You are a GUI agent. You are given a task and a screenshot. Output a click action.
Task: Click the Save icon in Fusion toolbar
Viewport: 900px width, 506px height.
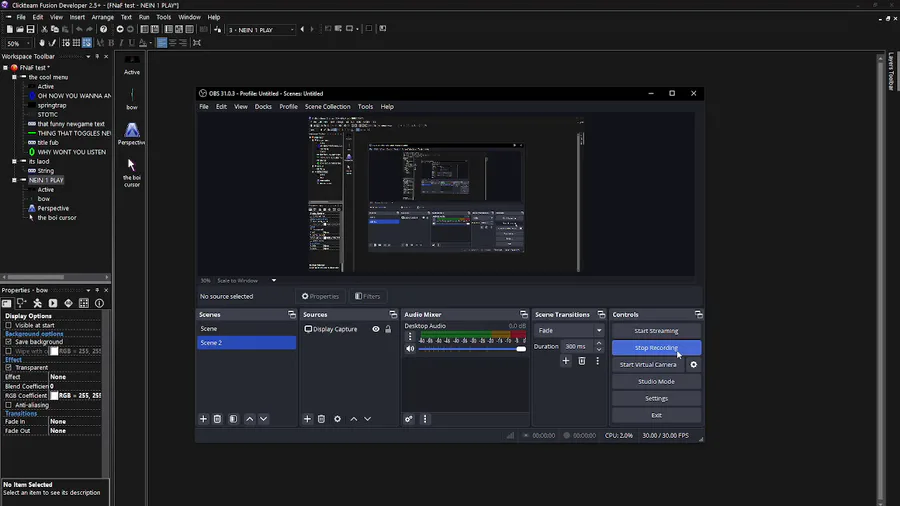pyautogui.click(x=30, y=29)
